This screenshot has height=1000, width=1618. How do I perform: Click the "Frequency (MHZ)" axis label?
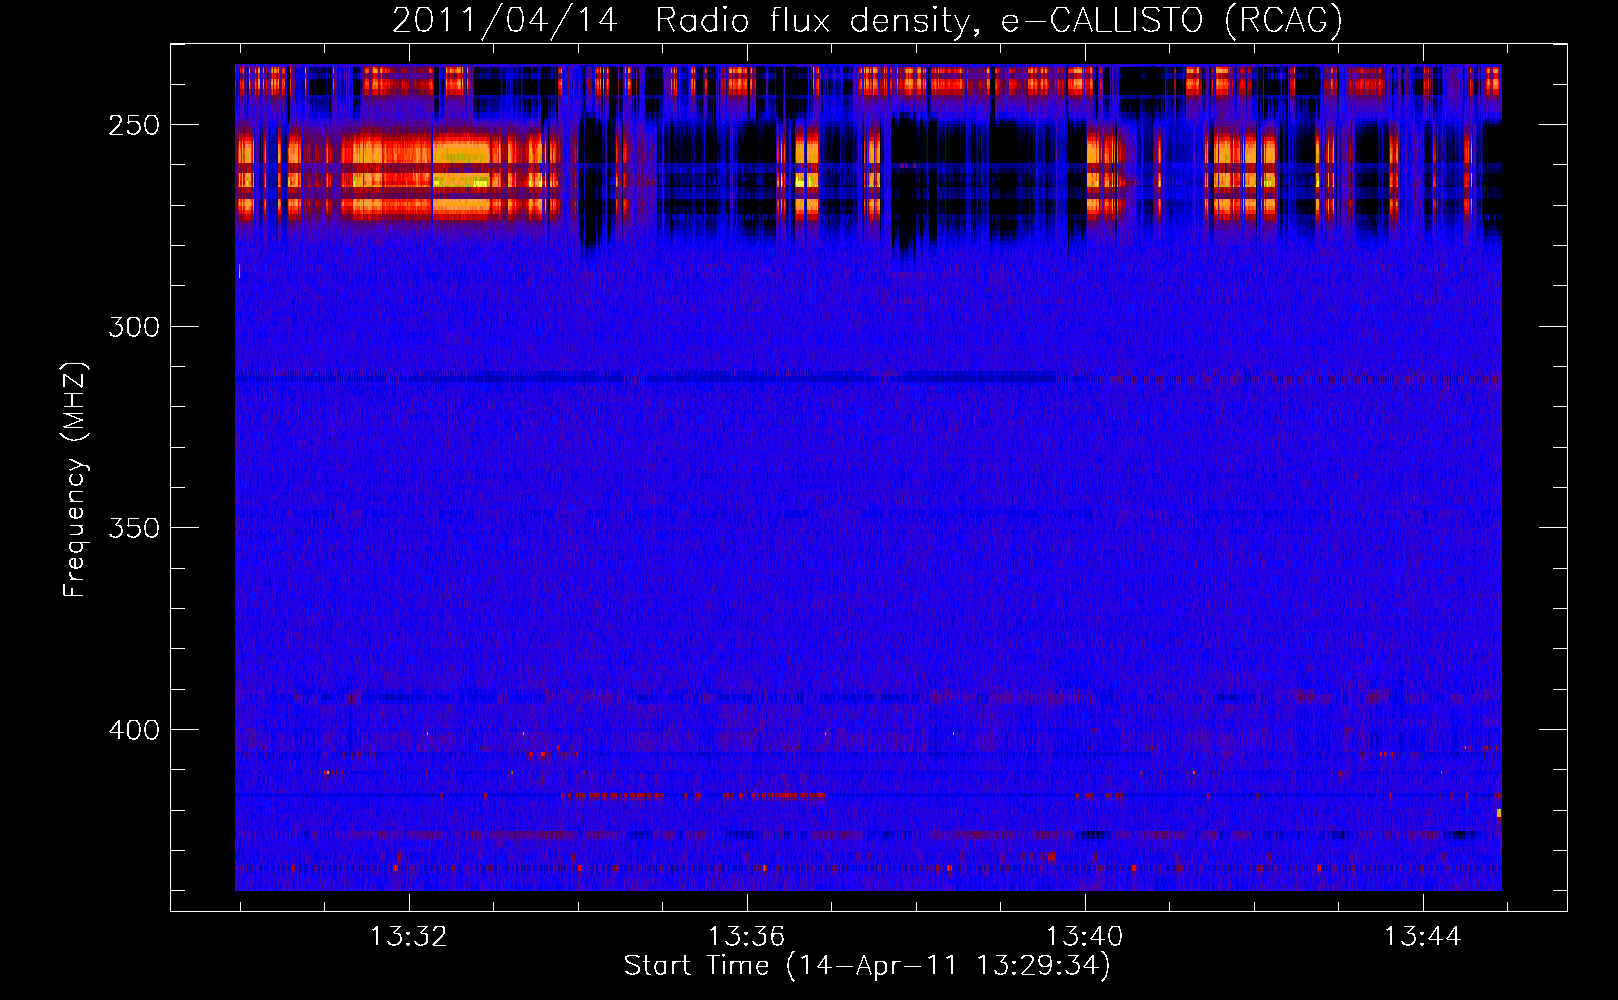[x=75, y=479]
